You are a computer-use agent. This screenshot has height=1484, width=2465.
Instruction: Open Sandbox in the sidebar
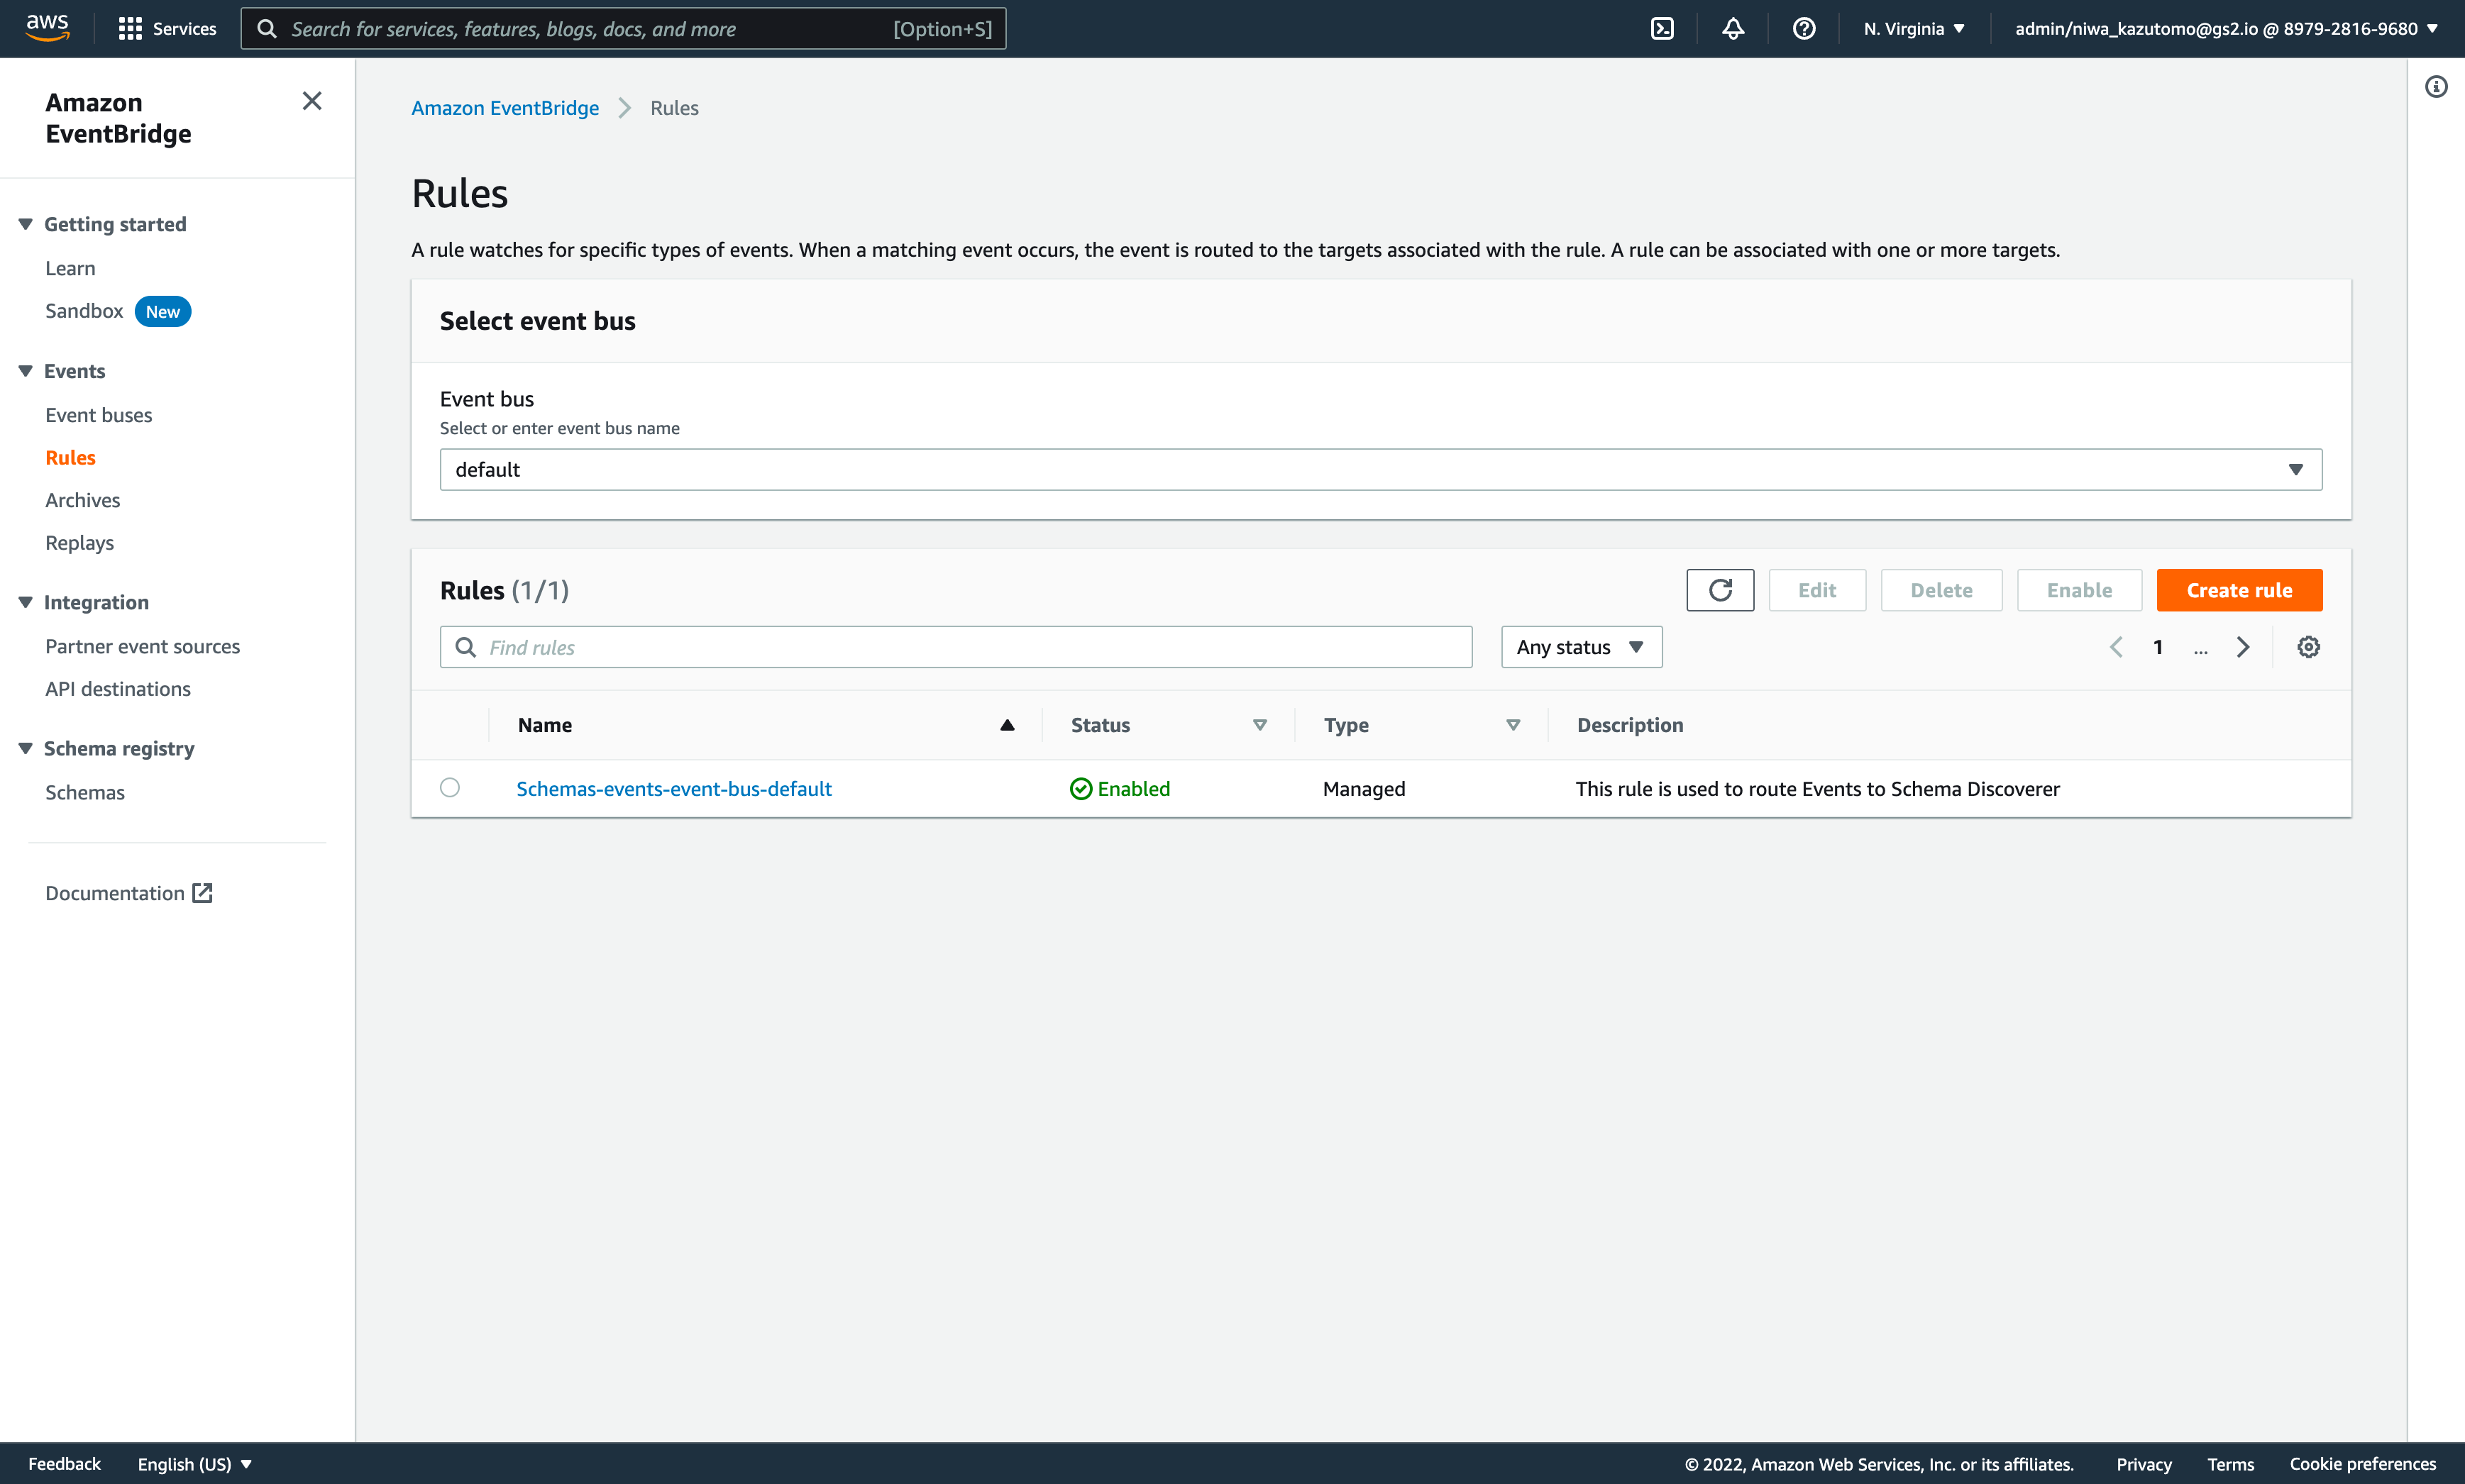84,311
